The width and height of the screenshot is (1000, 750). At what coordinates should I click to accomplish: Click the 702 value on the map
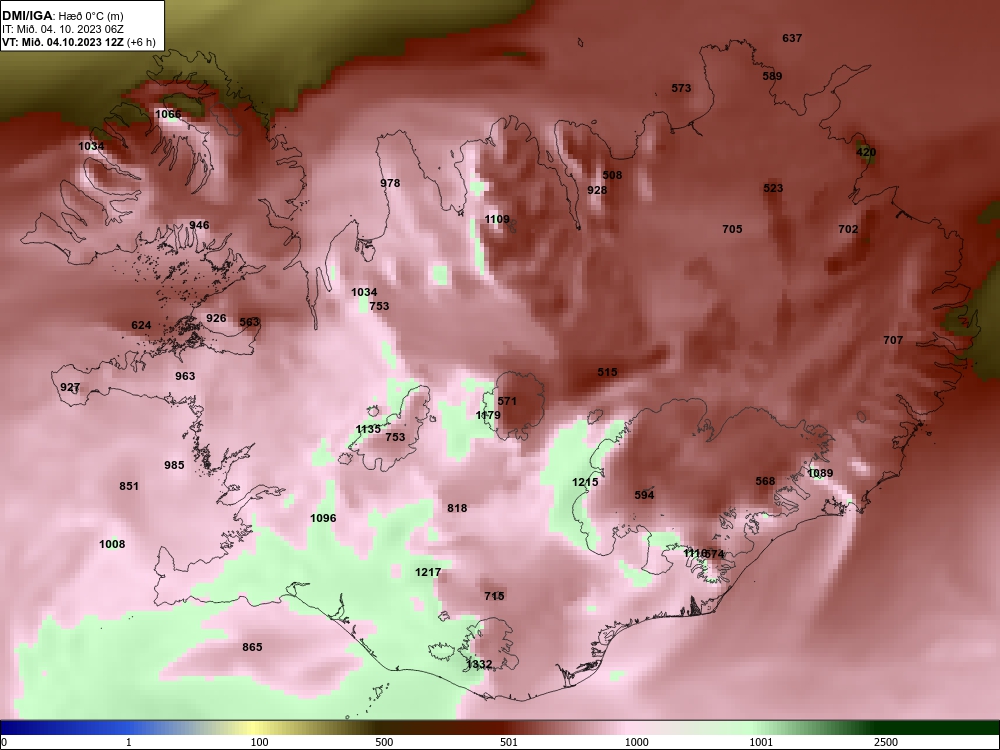848,229
